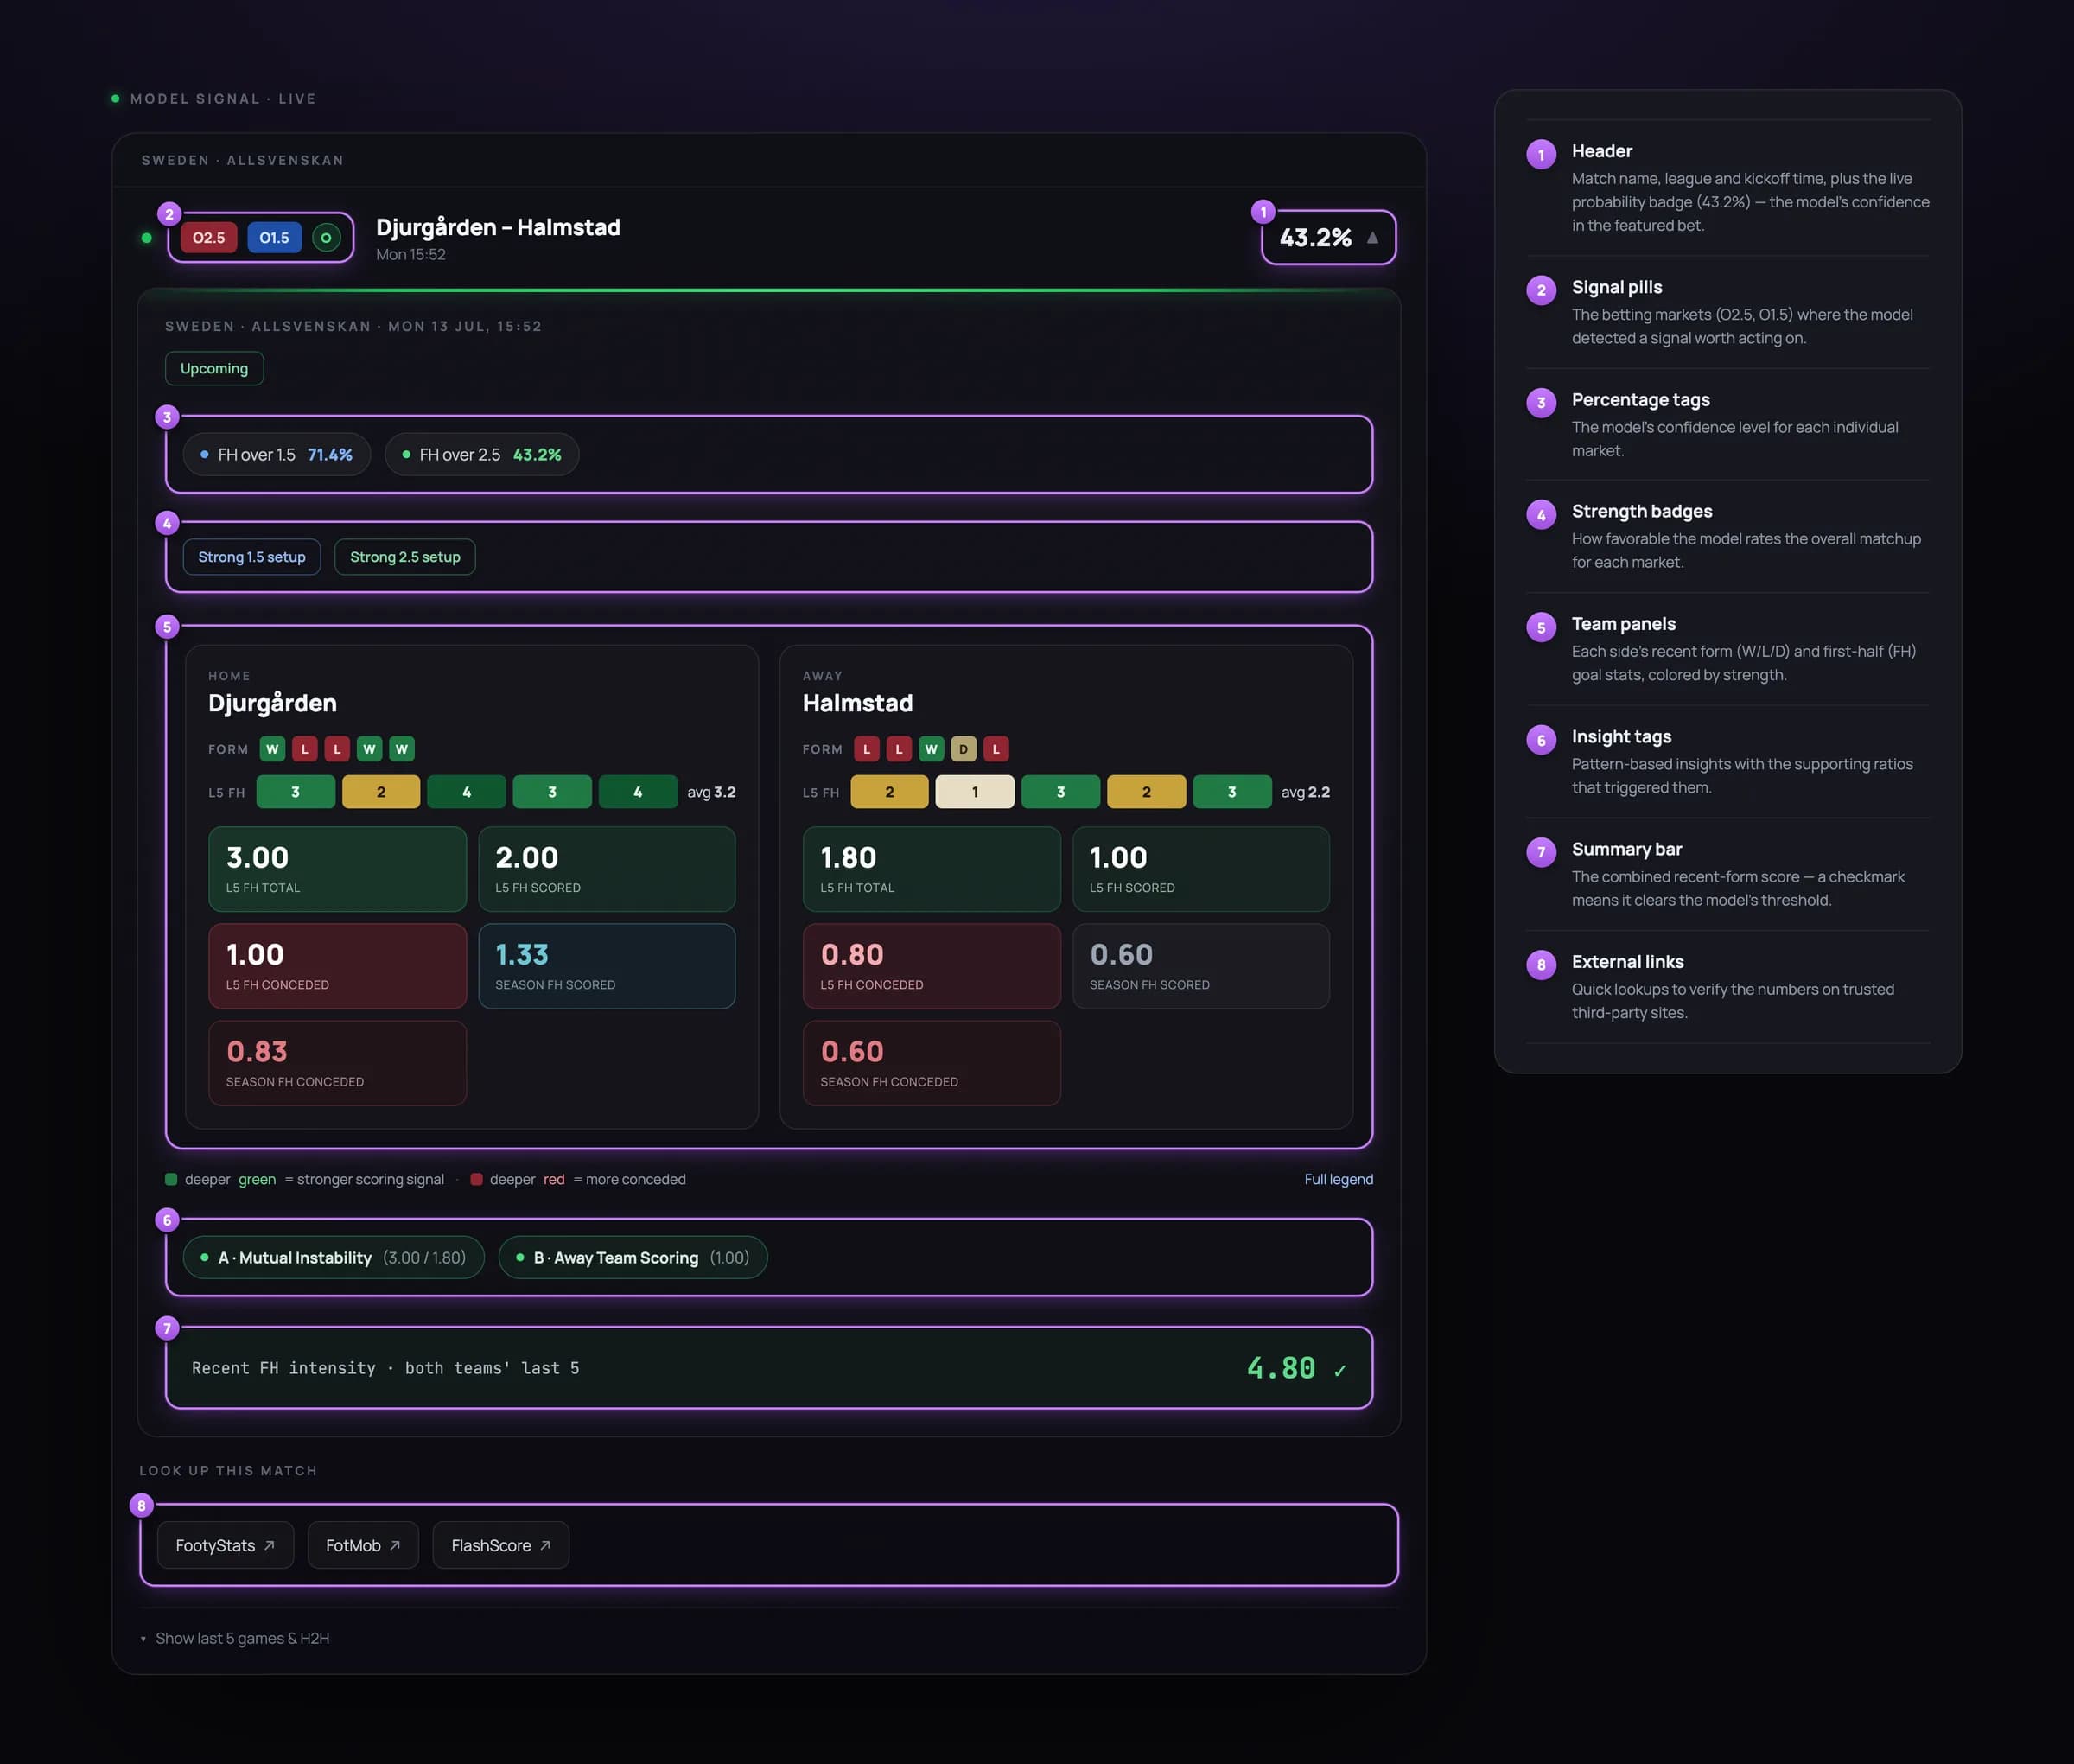Click Halmstad's W form badge
Image resolution: width=2074 pixels, height=1764 pixels.
931,749
